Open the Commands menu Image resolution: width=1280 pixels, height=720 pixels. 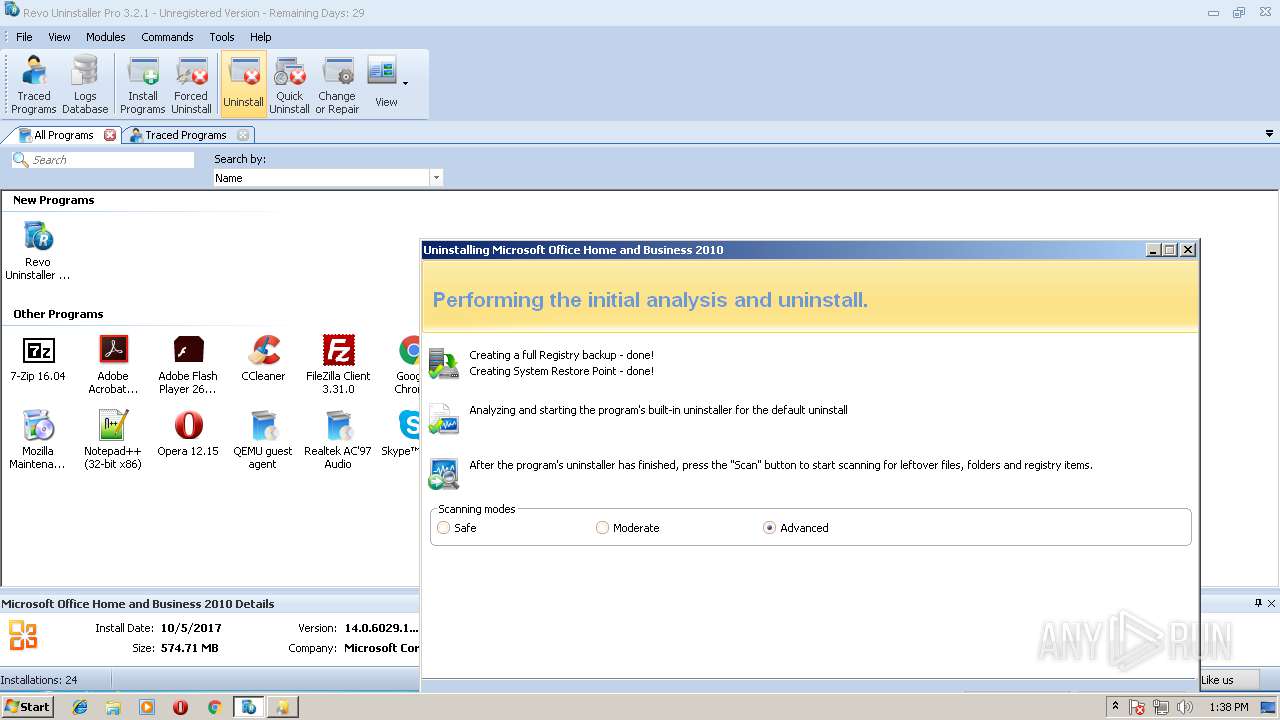point(167,37)
